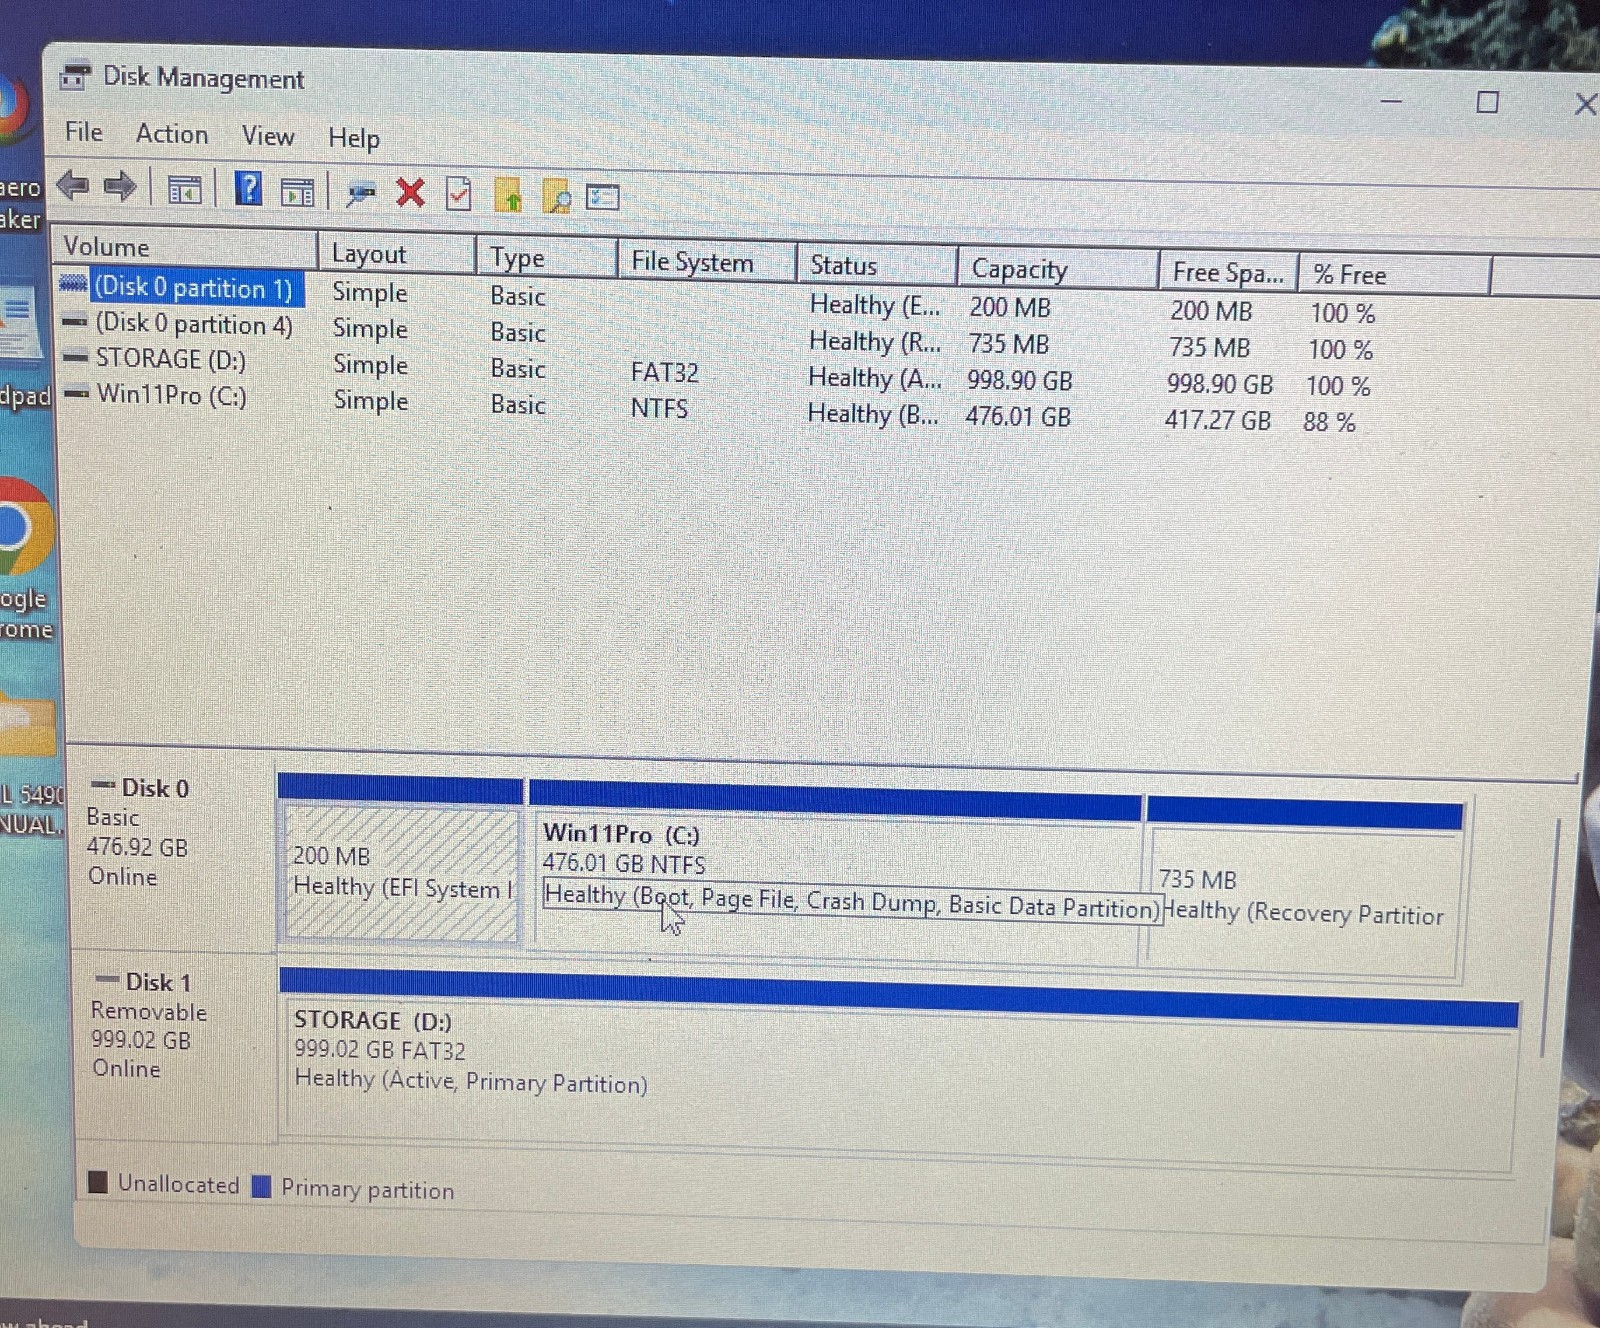Open the View menu

tap(268, 136)
